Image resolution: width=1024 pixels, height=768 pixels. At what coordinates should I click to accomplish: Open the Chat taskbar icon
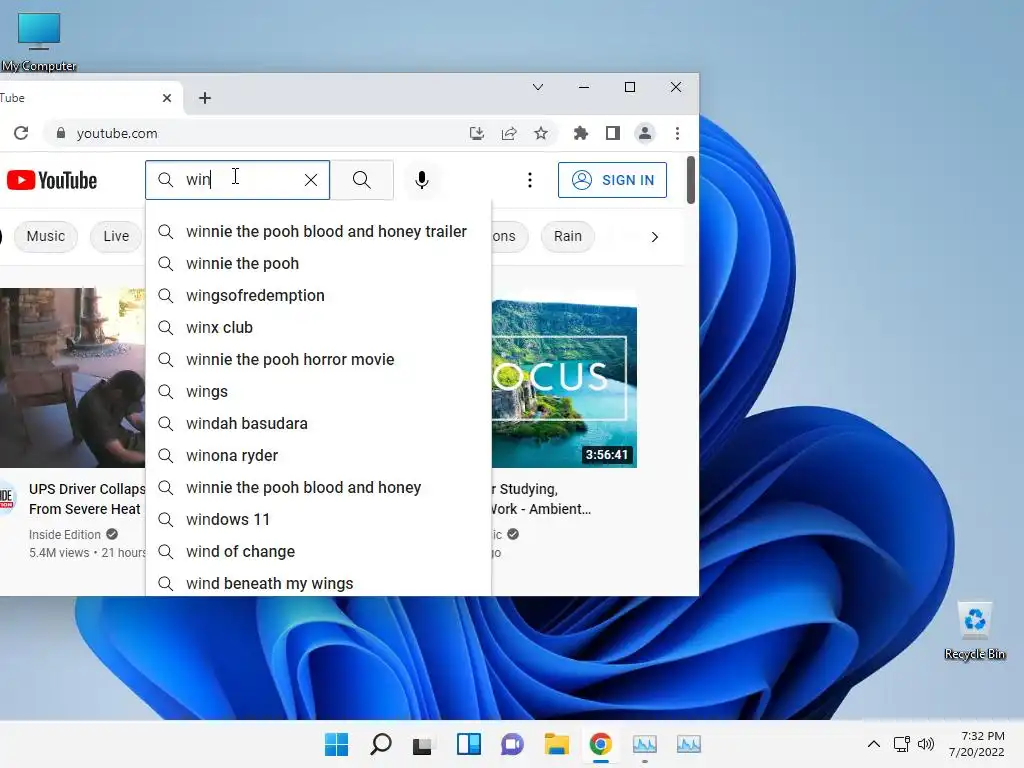[513, 744]
